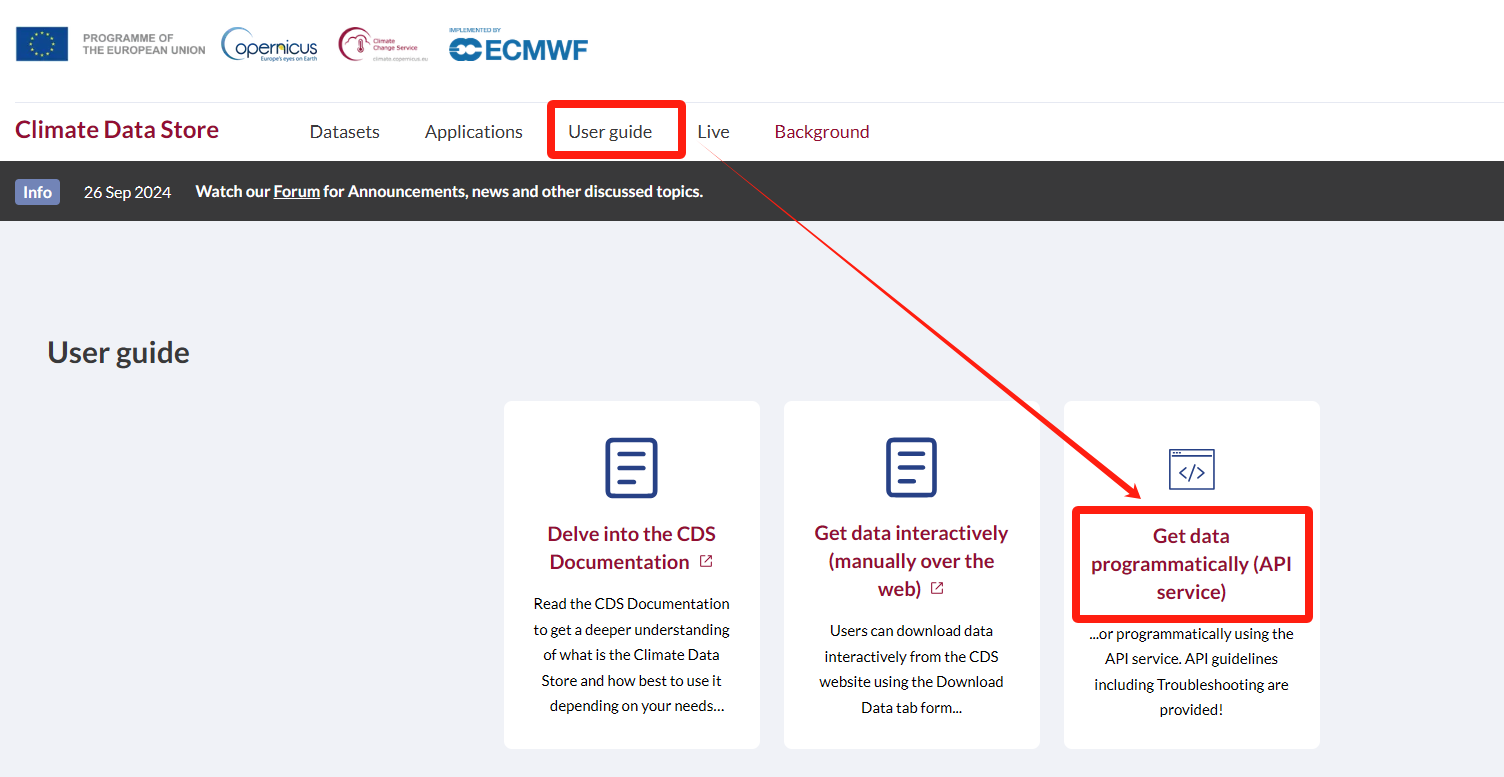Open Delve into the CDS Documentation link

(631, 547)
